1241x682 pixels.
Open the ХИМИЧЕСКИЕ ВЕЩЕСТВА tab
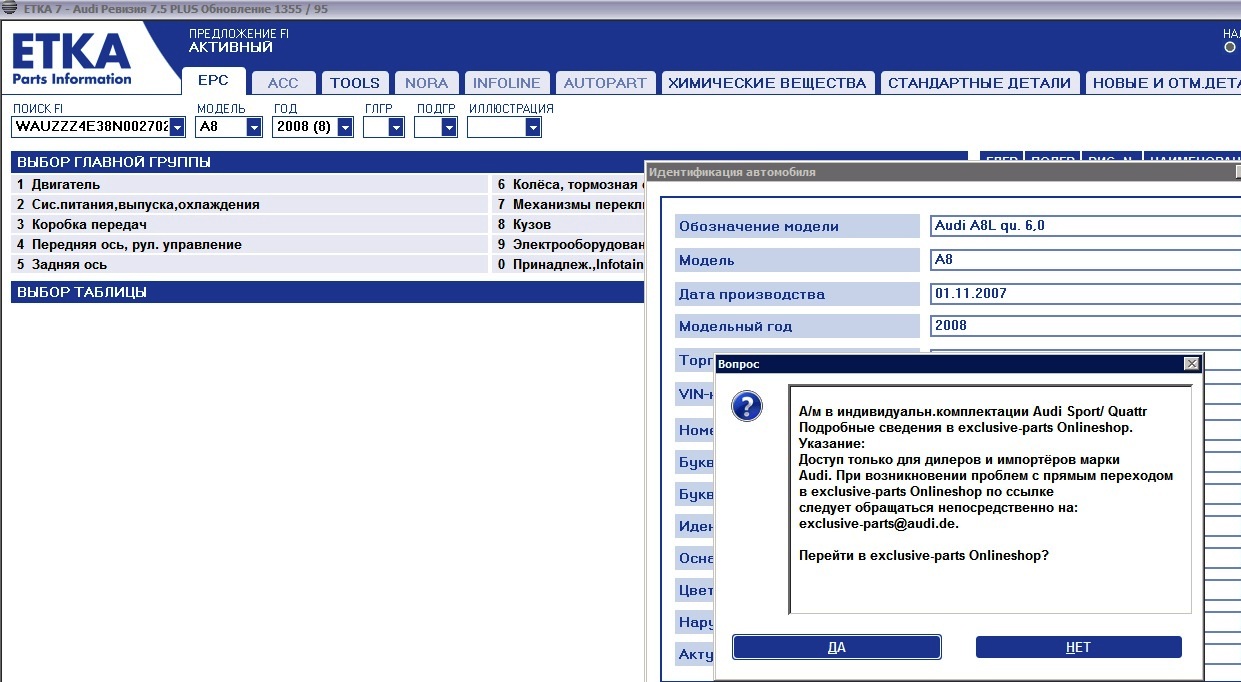point(767,83)
